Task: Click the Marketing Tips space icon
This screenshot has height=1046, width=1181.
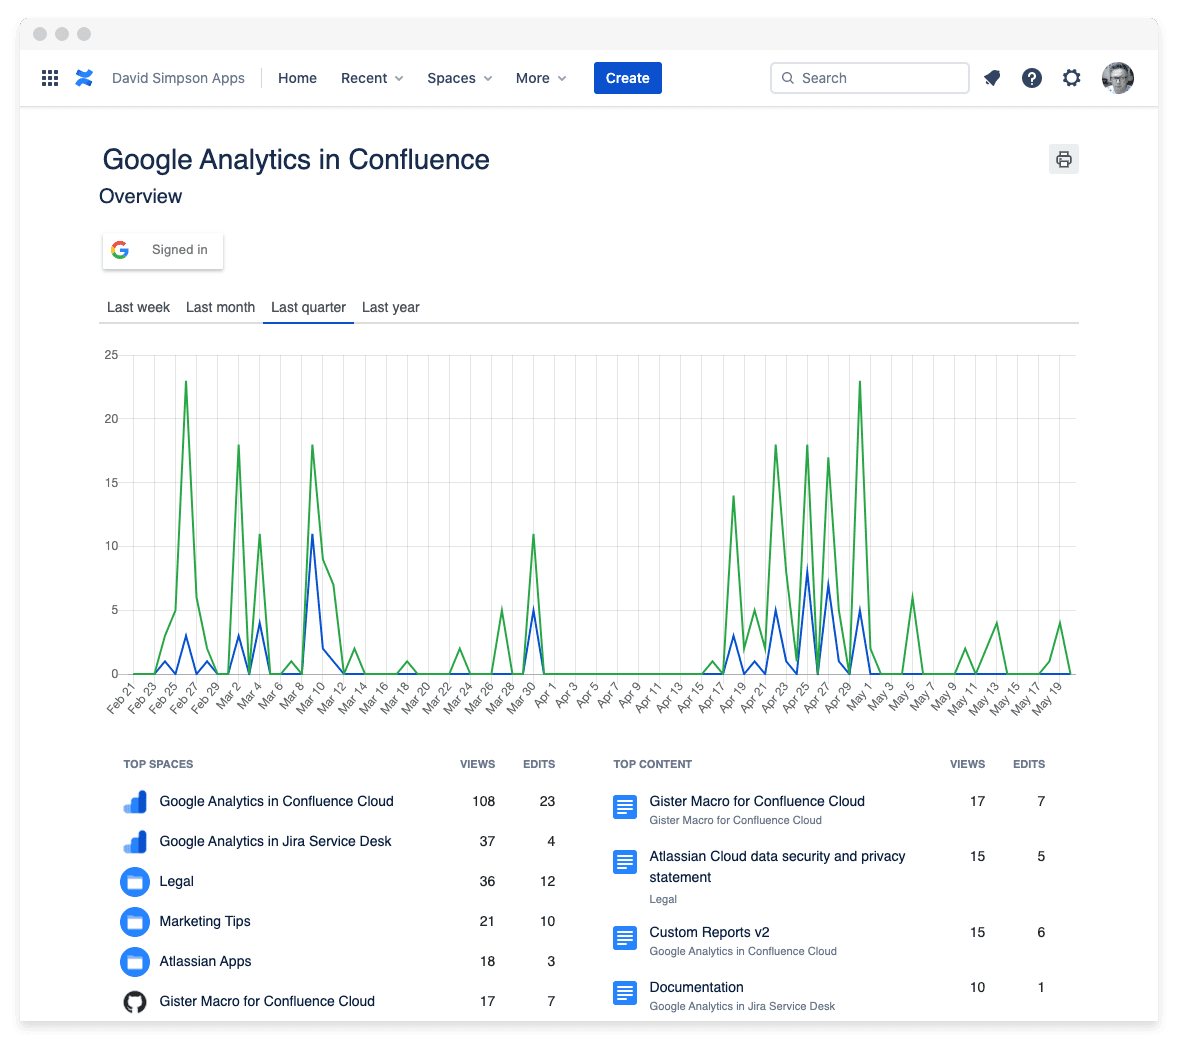Action: tap(135, 922)
